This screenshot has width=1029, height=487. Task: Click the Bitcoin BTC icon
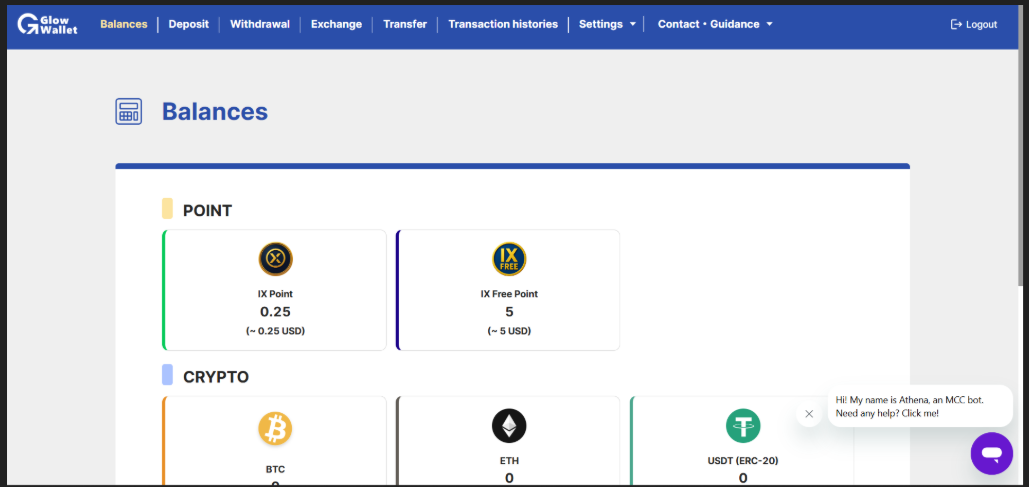[276, 429]
